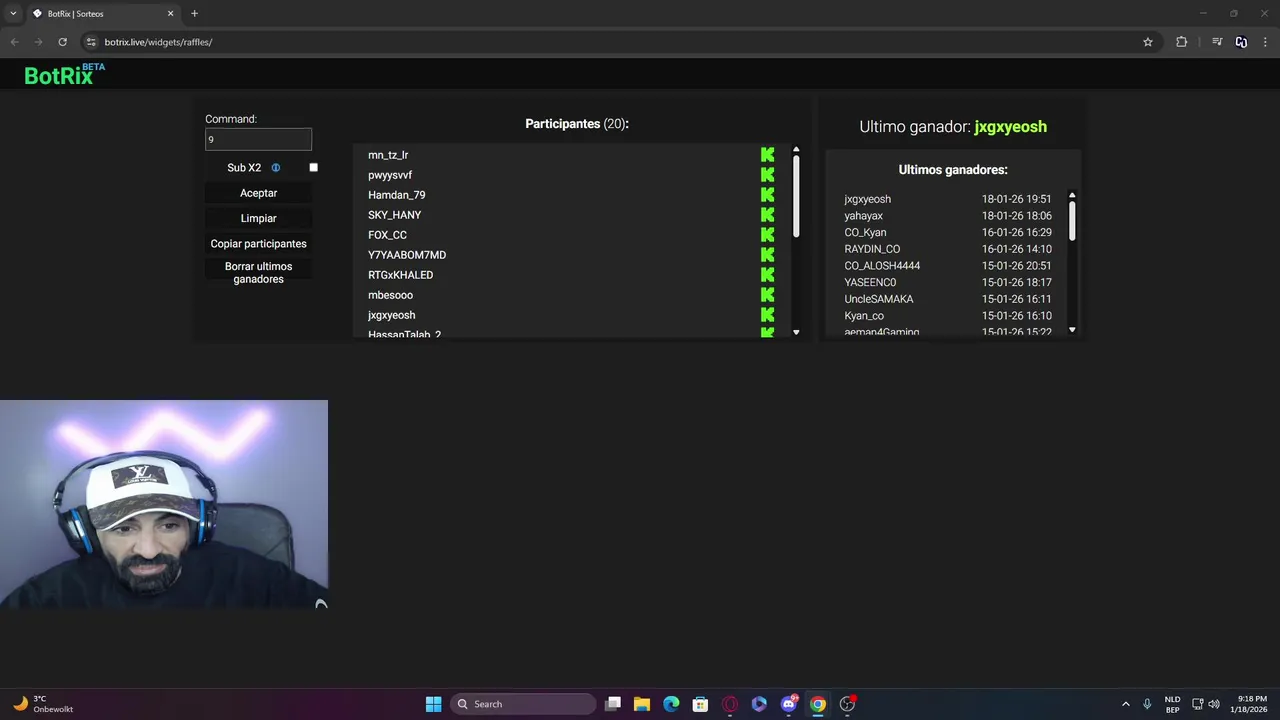Select the BotRix | Sorteos tab

coord(103,14)
